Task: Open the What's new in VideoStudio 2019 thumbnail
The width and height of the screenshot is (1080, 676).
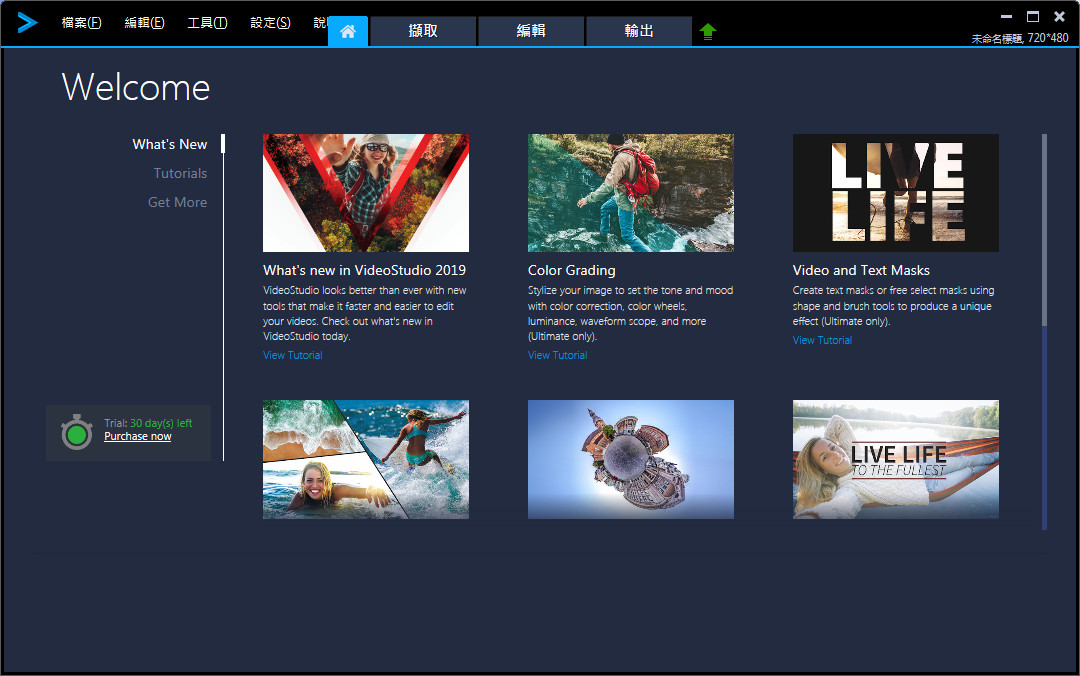Action: click(x=366, y=193)
